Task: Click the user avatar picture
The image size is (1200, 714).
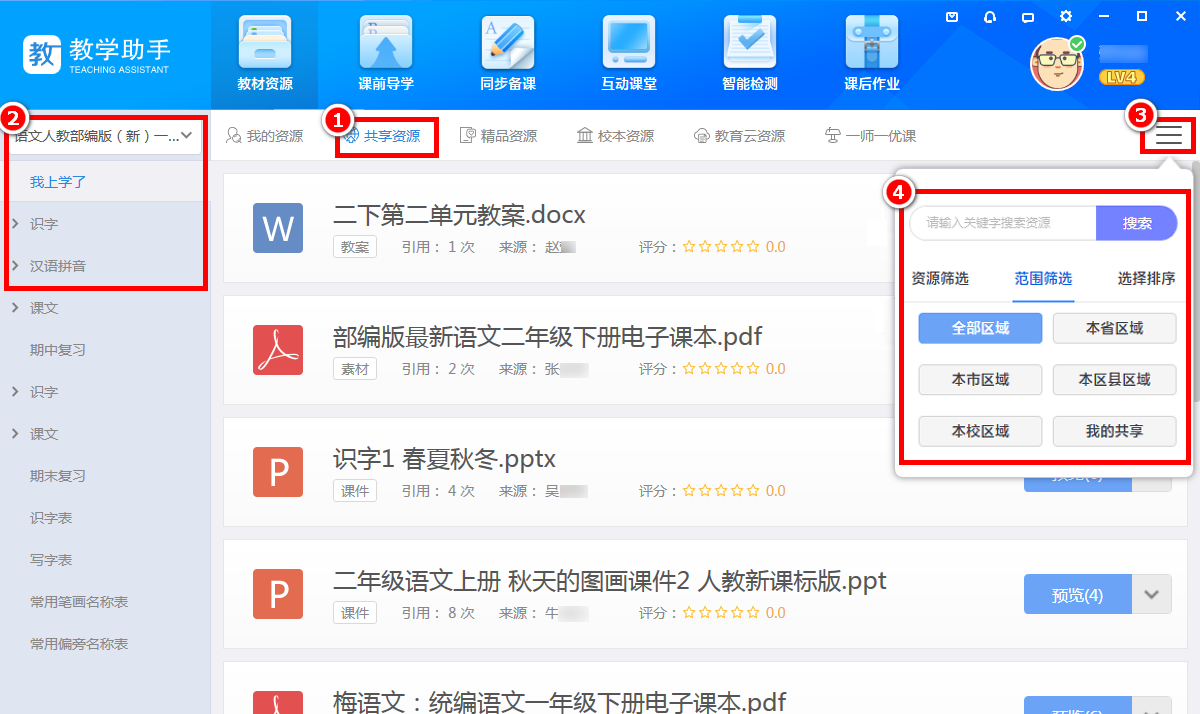Action: click(1057, 64)
